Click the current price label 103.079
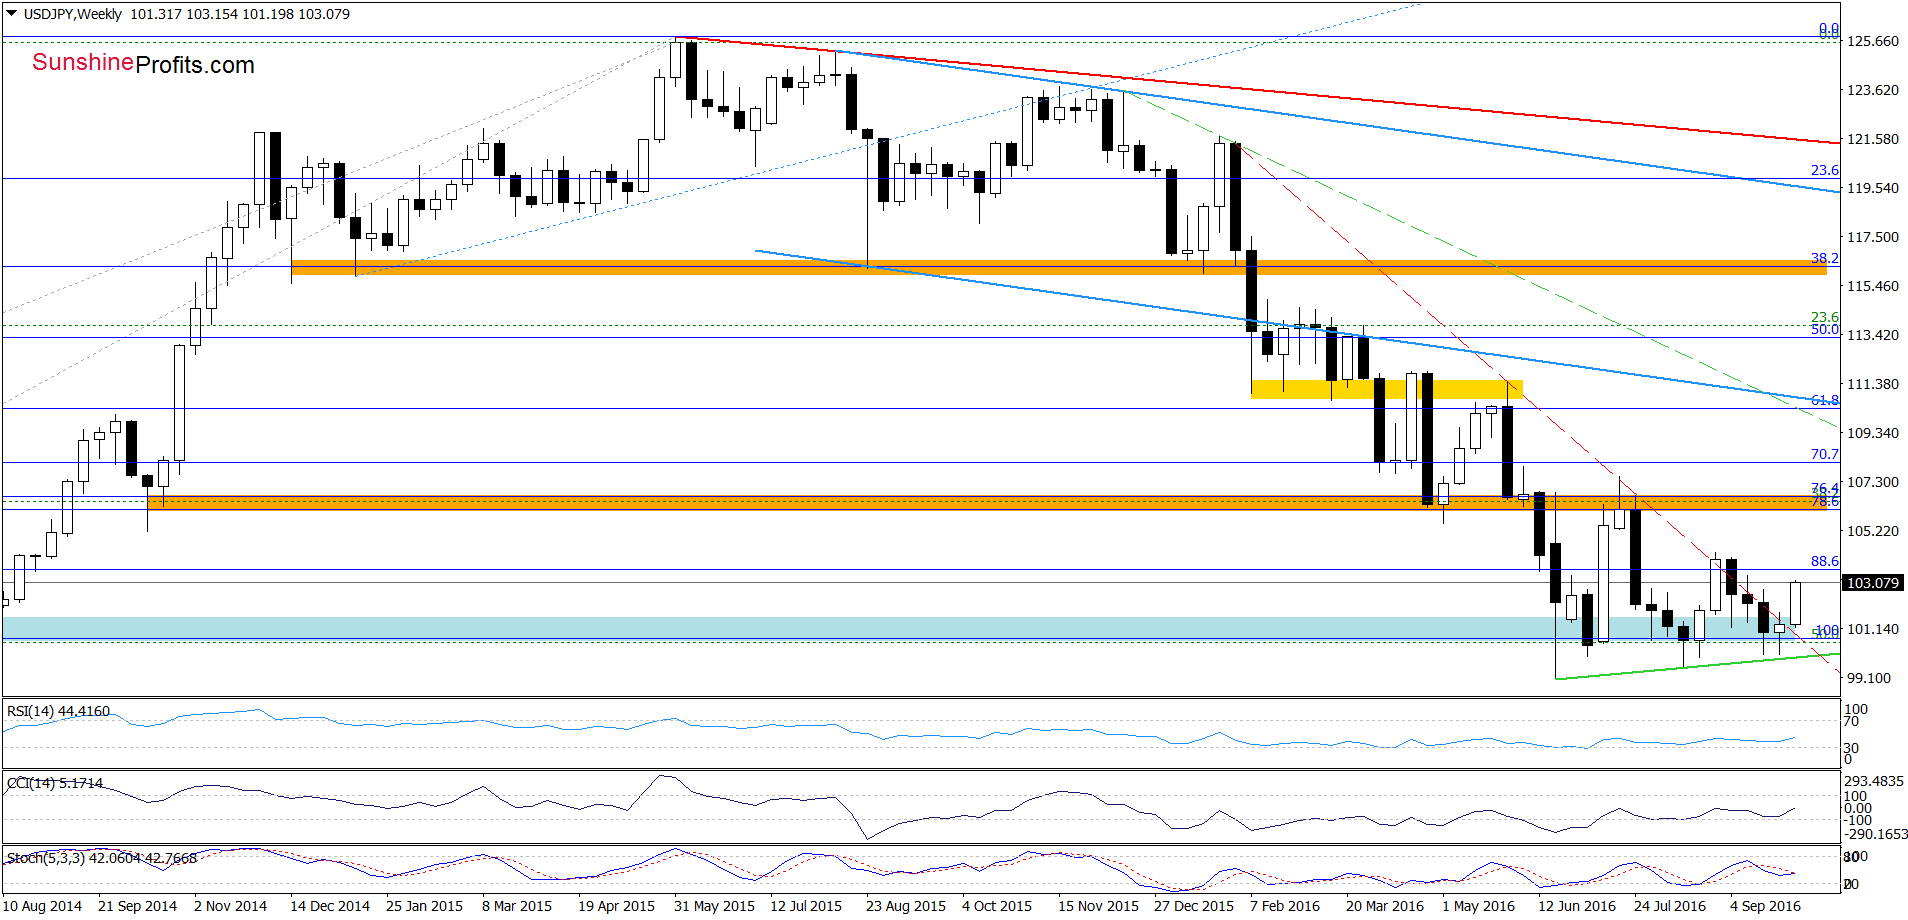 1872,583
